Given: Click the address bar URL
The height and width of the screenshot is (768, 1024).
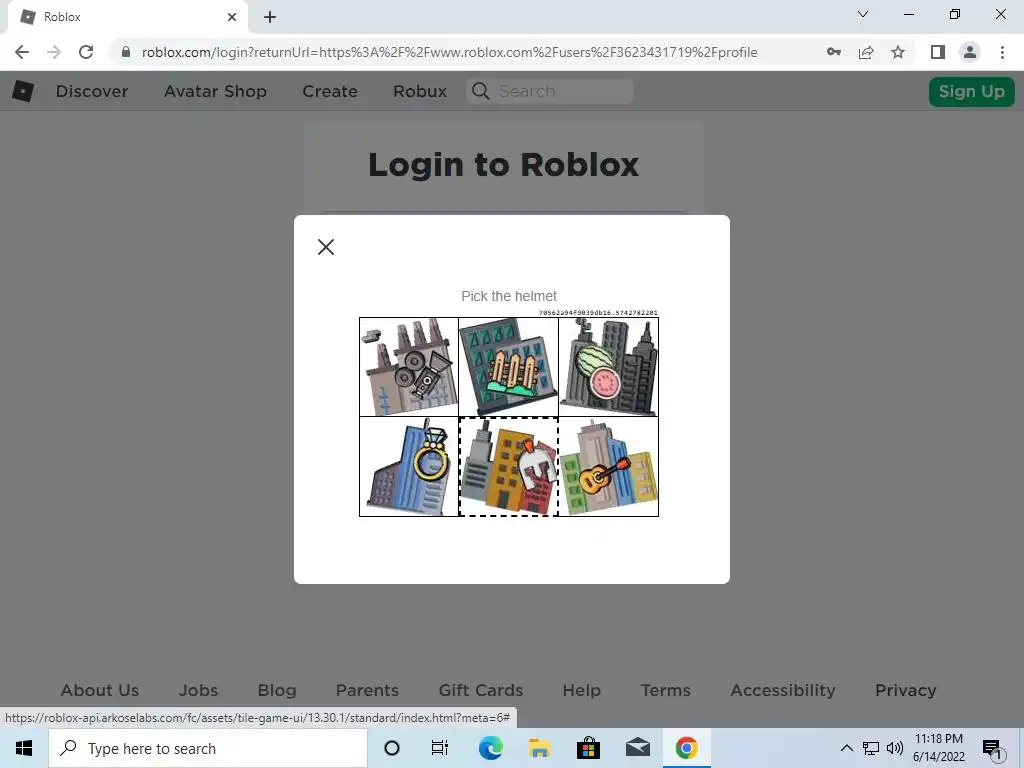Looking at the screenshot, I should 449,52.
